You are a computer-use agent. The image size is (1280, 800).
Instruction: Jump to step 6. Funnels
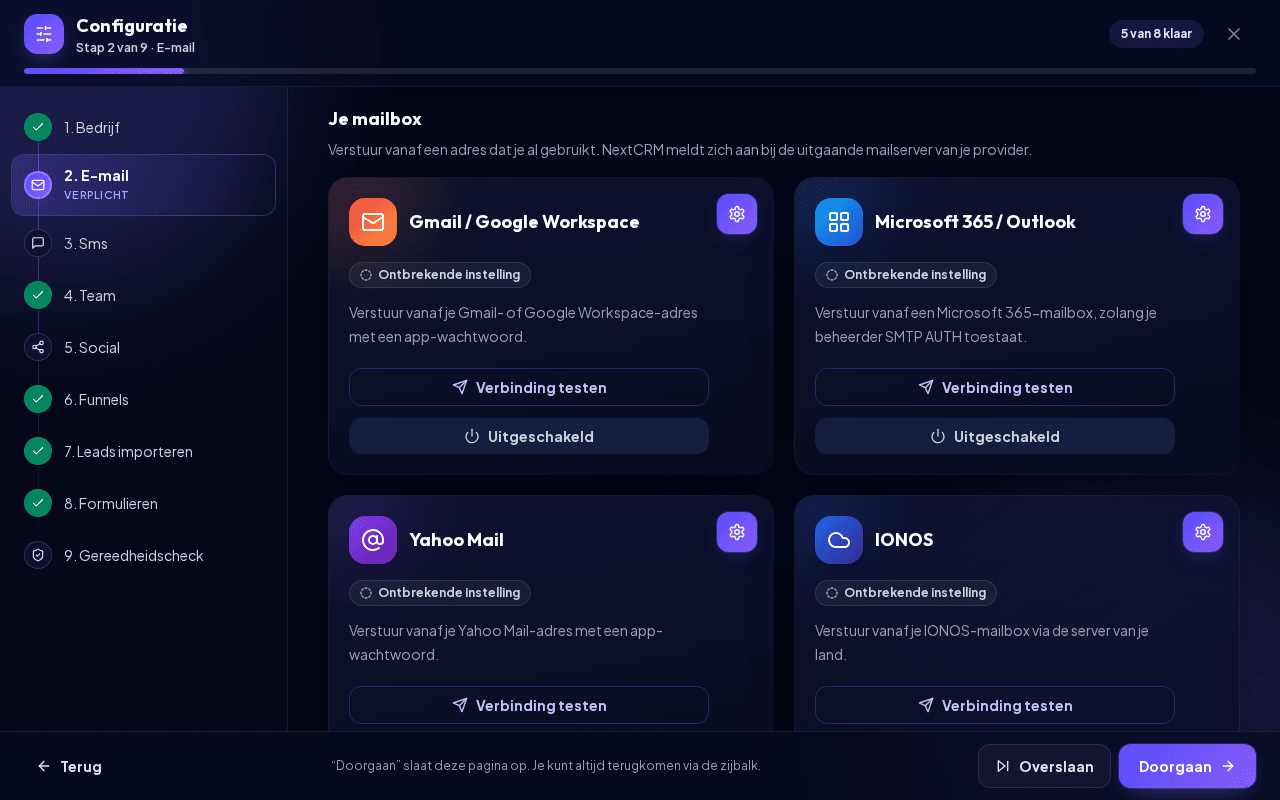pos(143,399)
